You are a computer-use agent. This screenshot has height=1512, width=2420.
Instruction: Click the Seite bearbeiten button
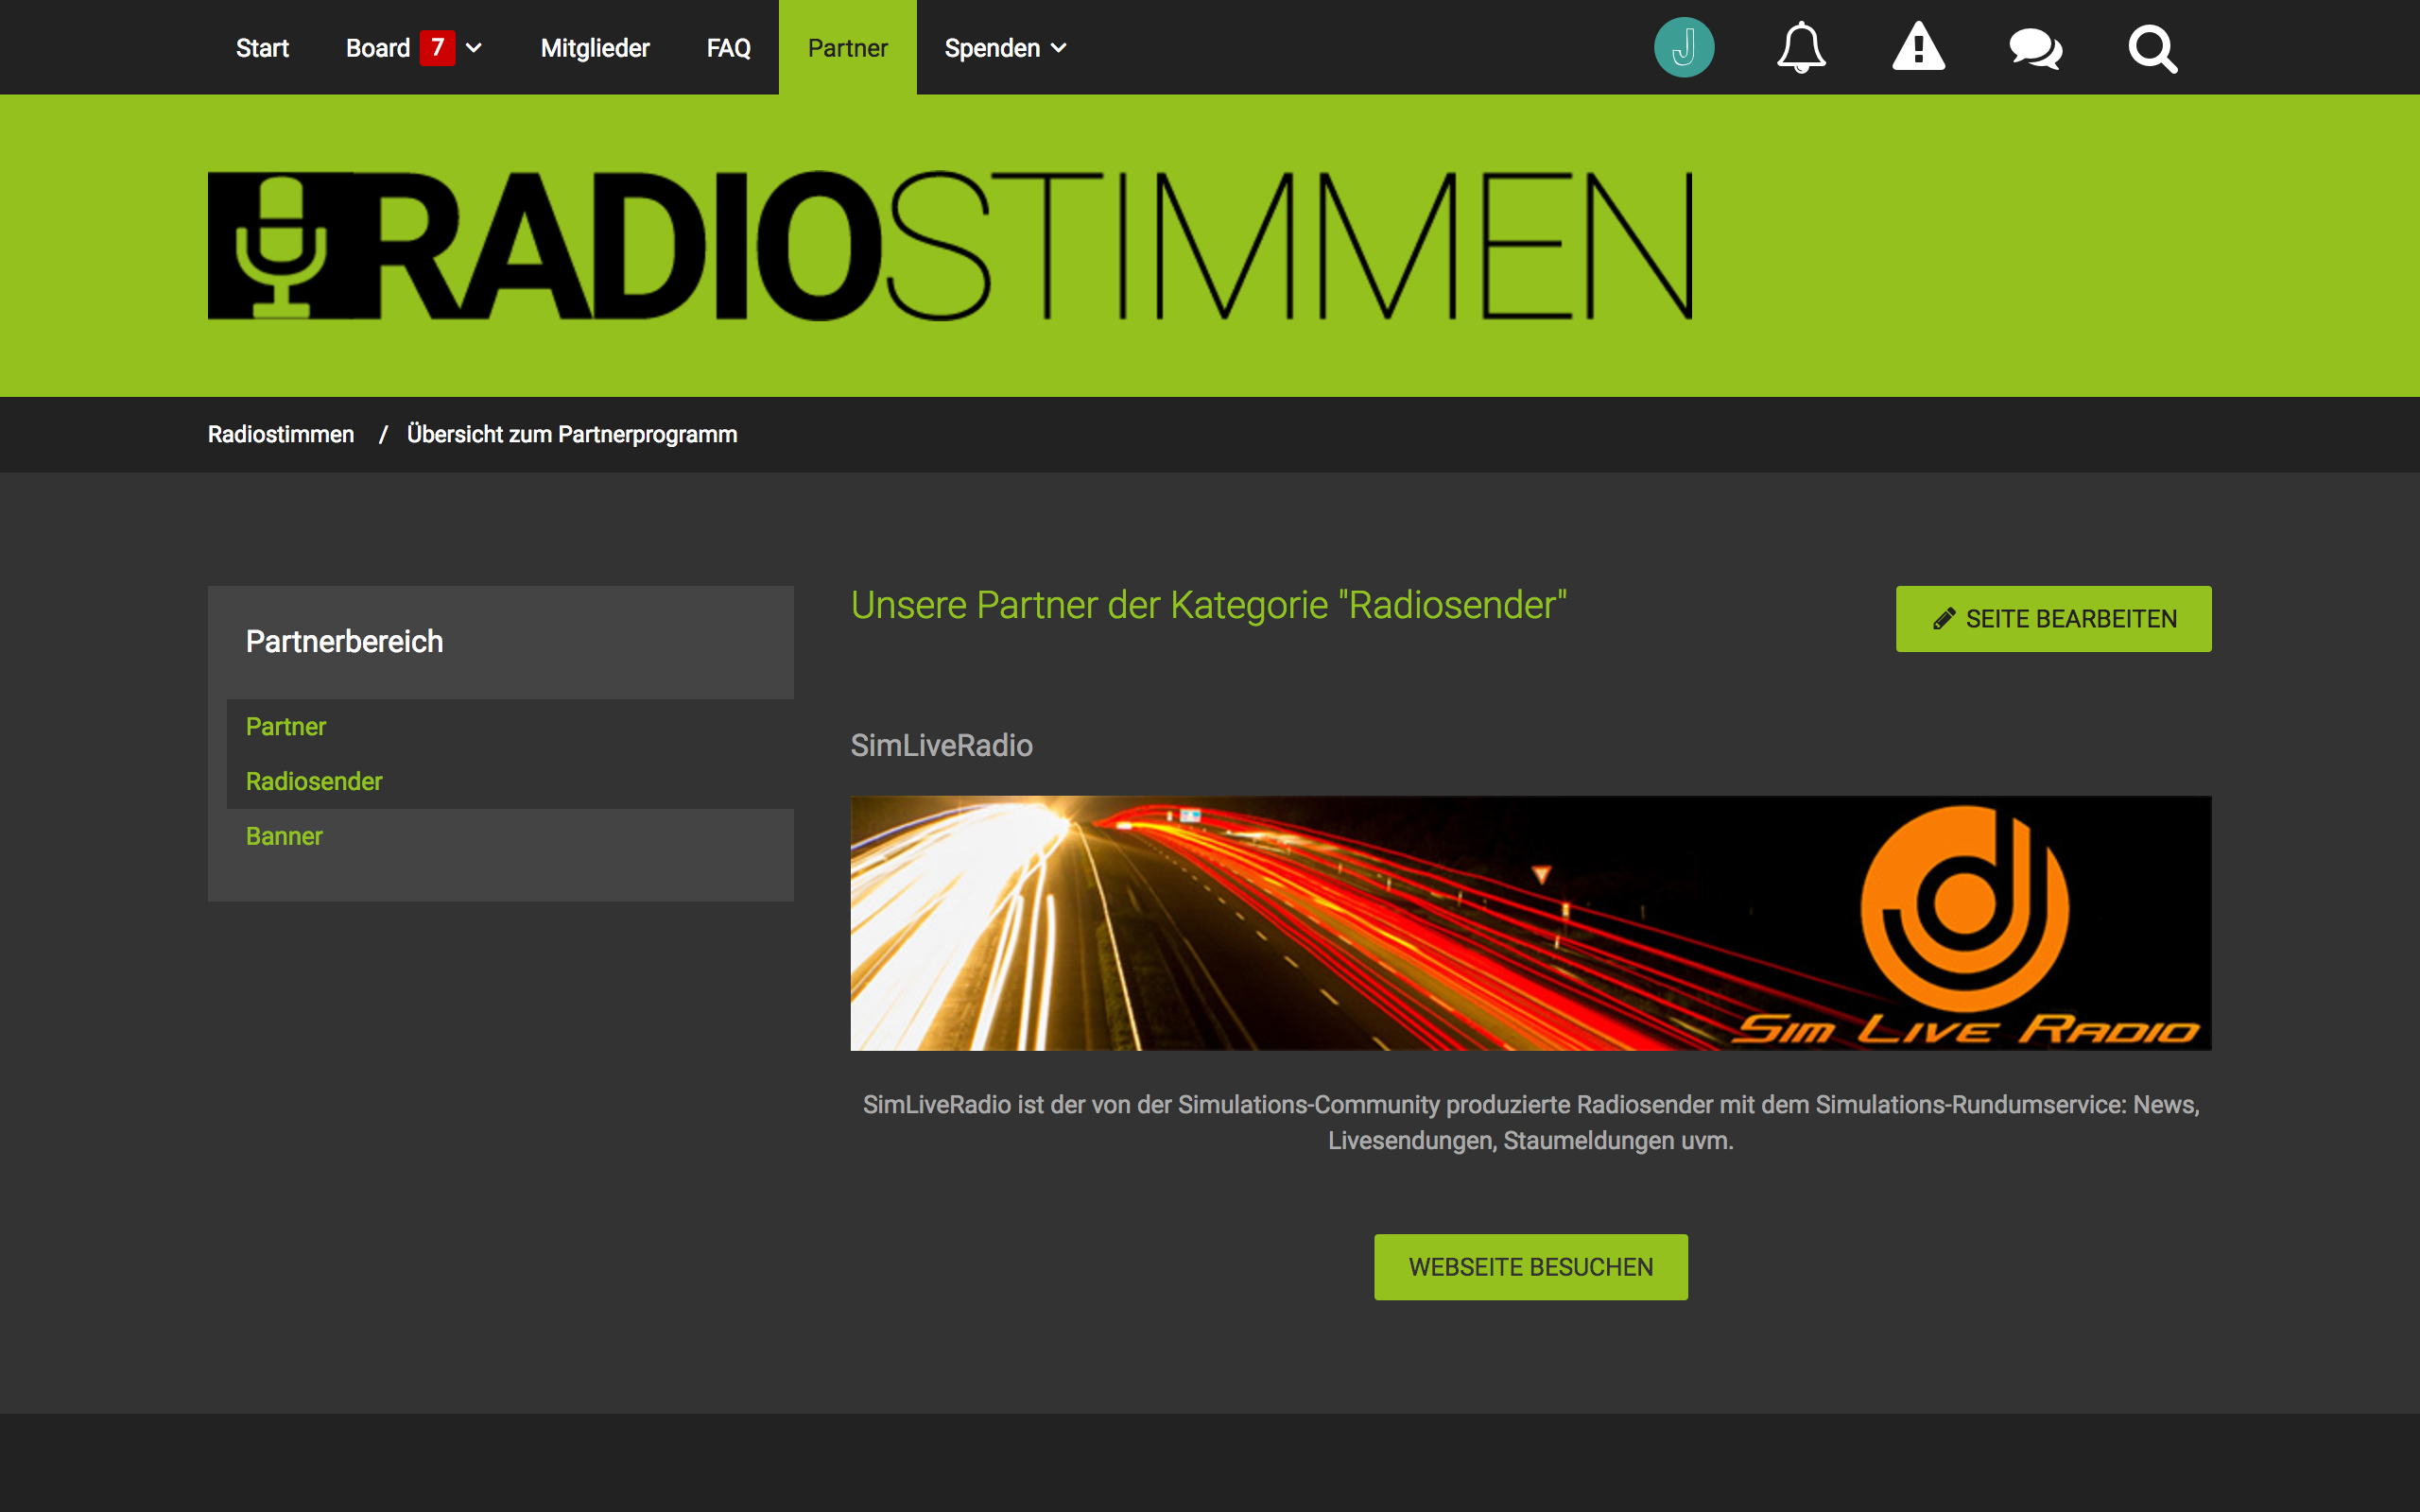[x=2053, y=619]
